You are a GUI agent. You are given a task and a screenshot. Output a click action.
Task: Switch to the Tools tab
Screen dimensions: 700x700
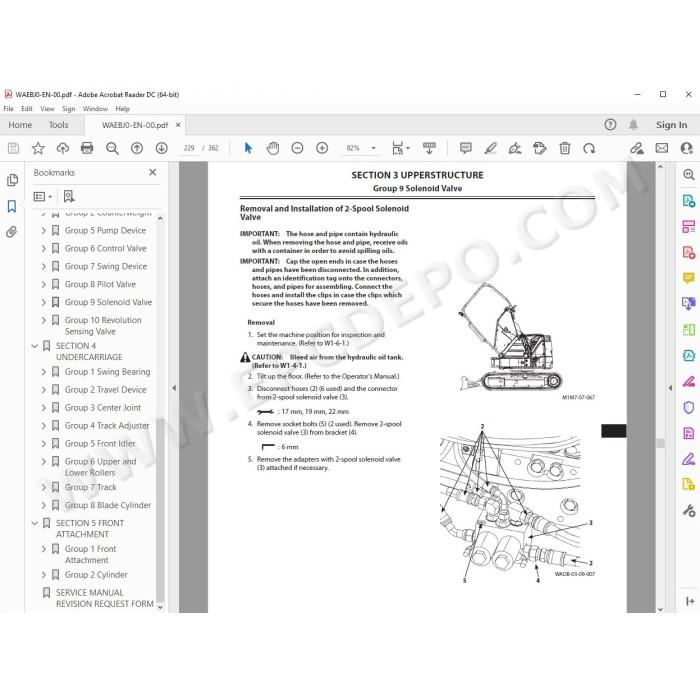coord(58,125)
